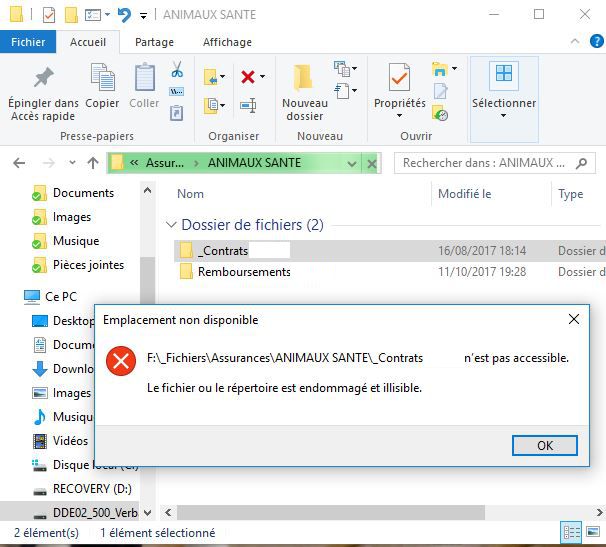This screenshot has width=606, height=547.
Task: Click the Historique icon with clock
Action: 440,113
